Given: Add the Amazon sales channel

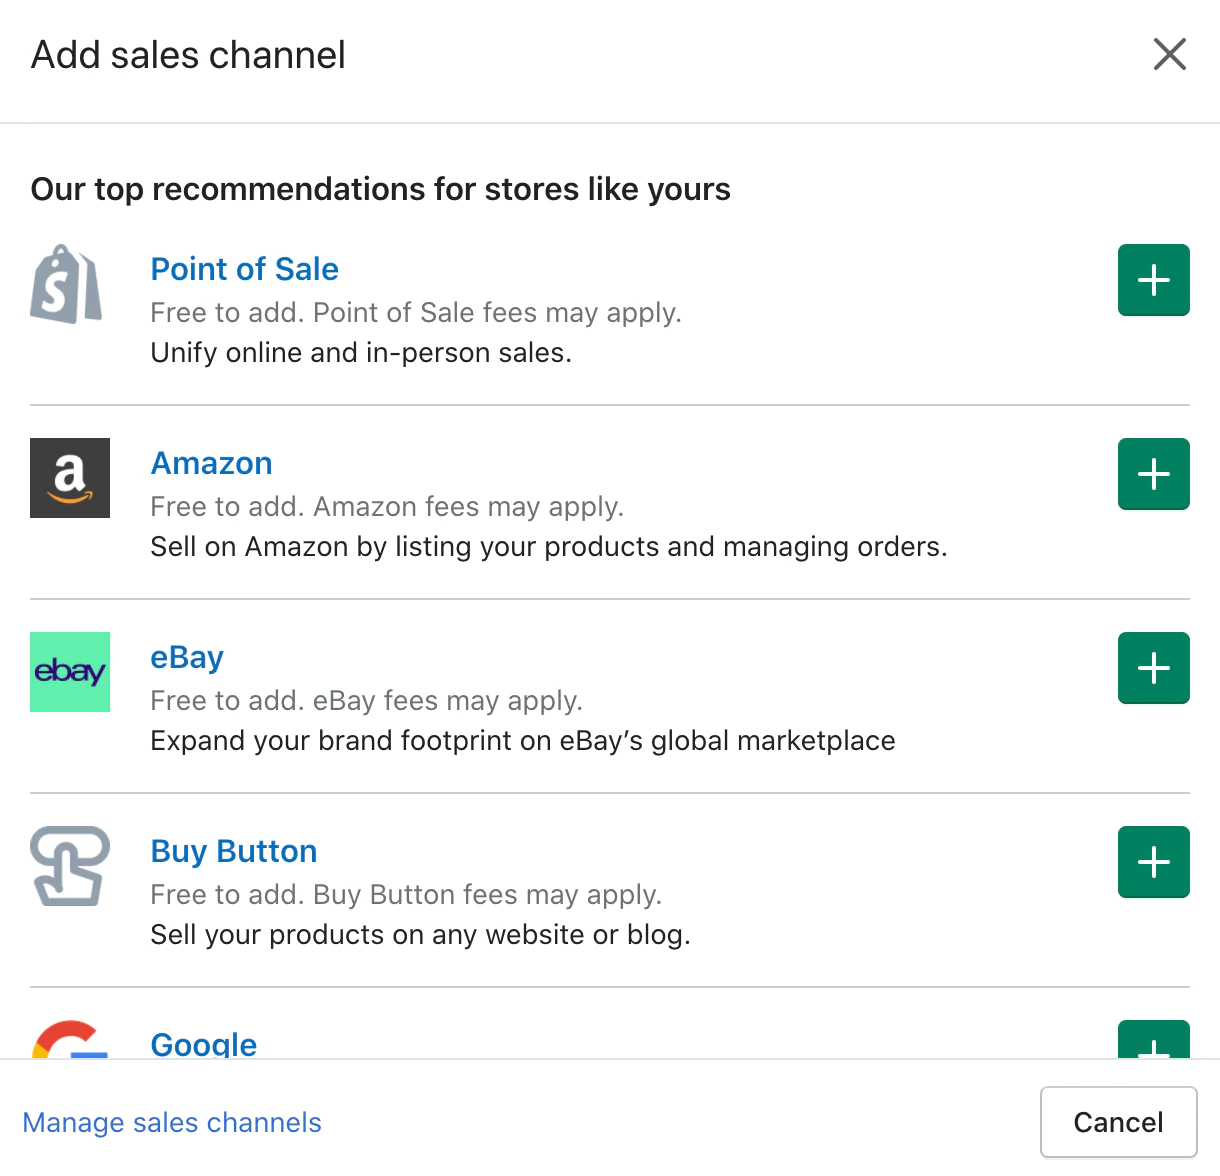Looking at the screenshot, I should [x=1153, y=474].
